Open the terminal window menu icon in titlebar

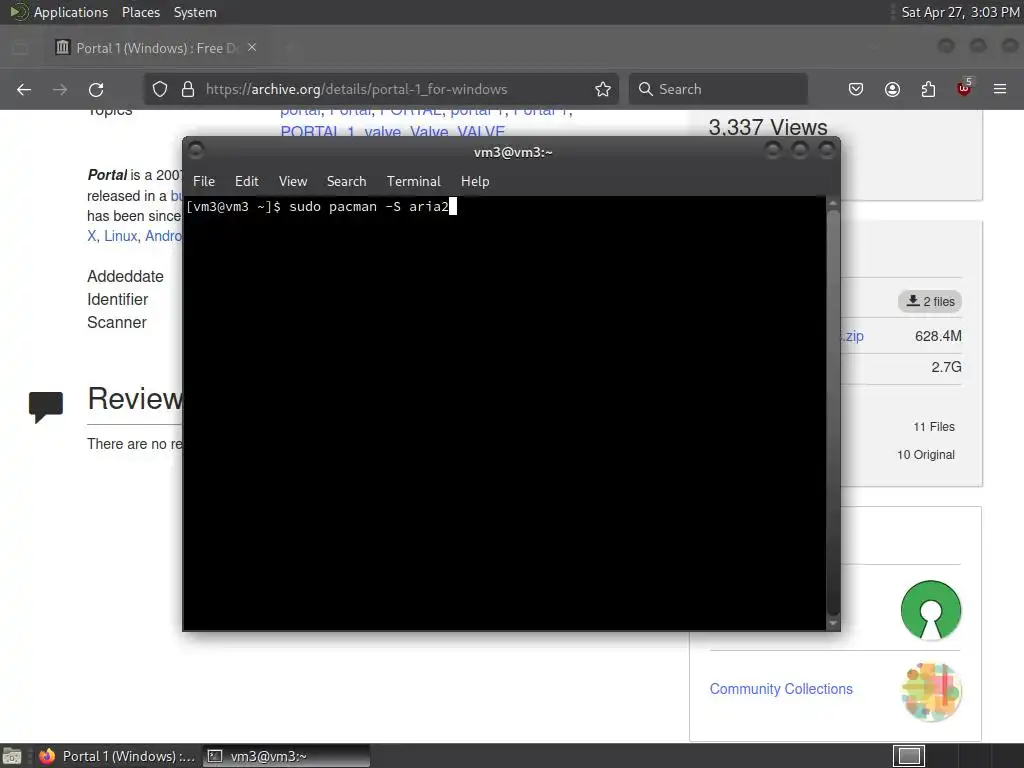(x=196, y=151)
